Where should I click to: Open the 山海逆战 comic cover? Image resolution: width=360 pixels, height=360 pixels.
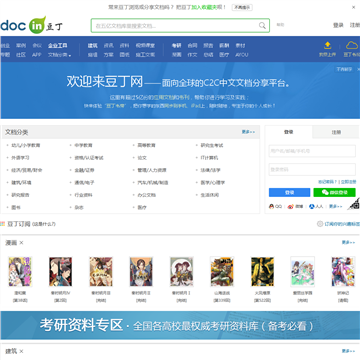222,271
